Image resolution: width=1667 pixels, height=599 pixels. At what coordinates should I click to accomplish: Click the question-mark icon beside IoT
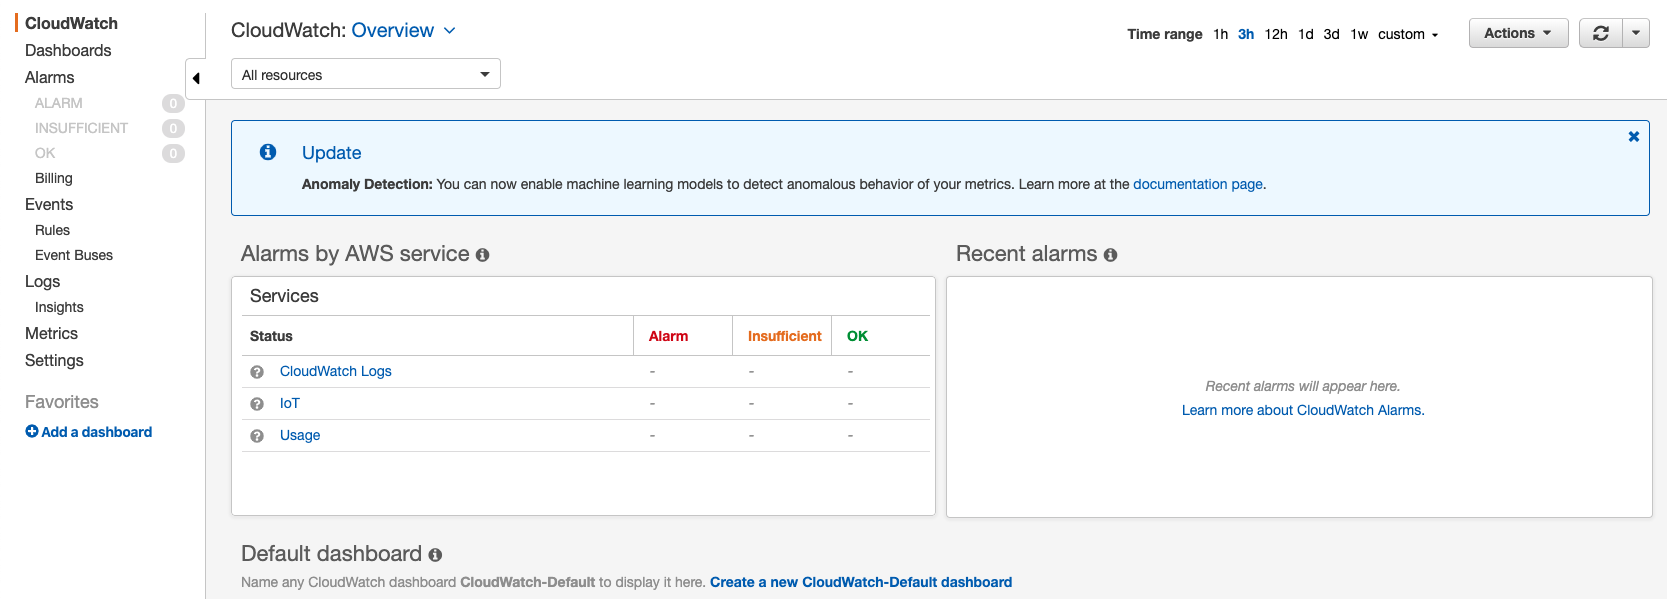[257, 404]
